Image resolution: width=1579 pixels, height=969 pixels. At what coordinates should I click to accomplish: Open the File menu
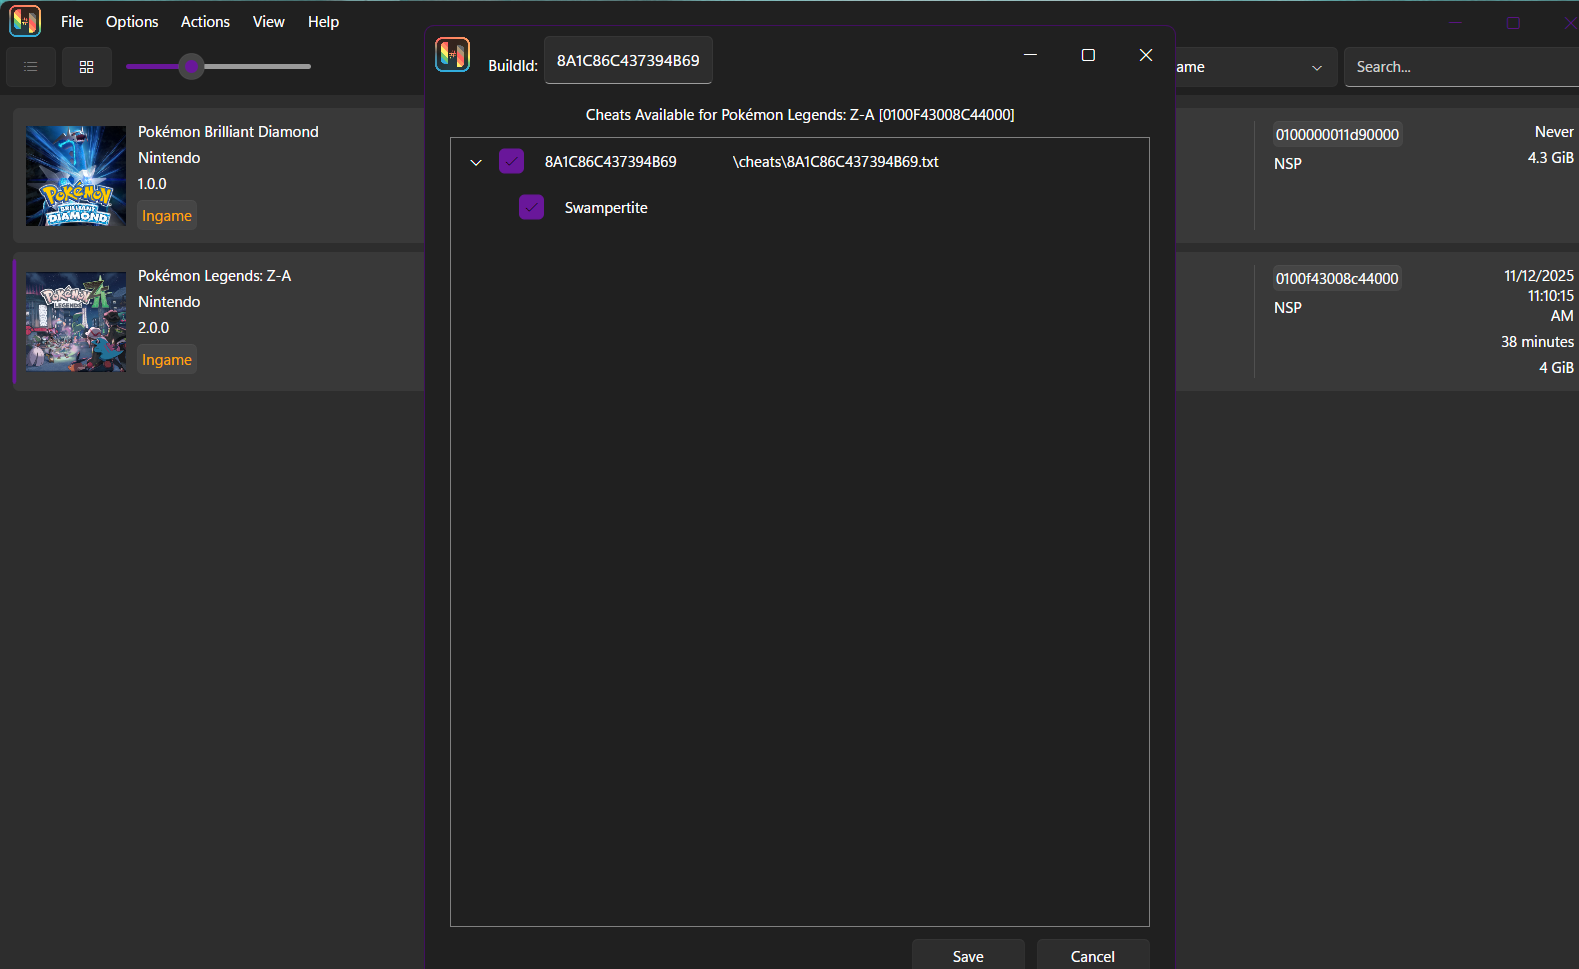click(72, 21)
